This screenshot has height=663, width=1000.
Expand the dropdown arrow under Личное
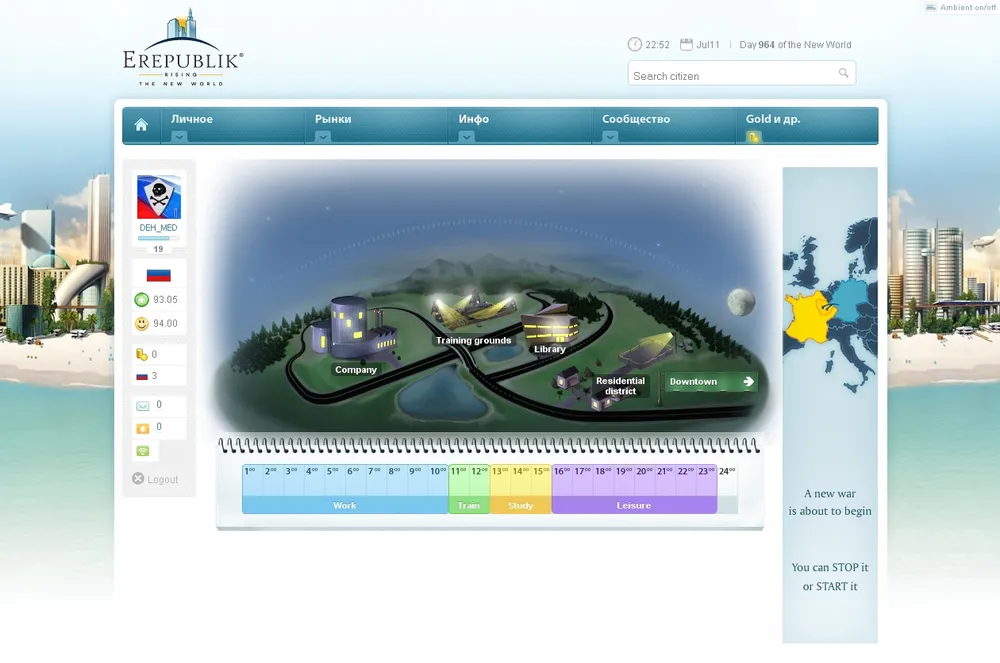[x=179, y=136]
